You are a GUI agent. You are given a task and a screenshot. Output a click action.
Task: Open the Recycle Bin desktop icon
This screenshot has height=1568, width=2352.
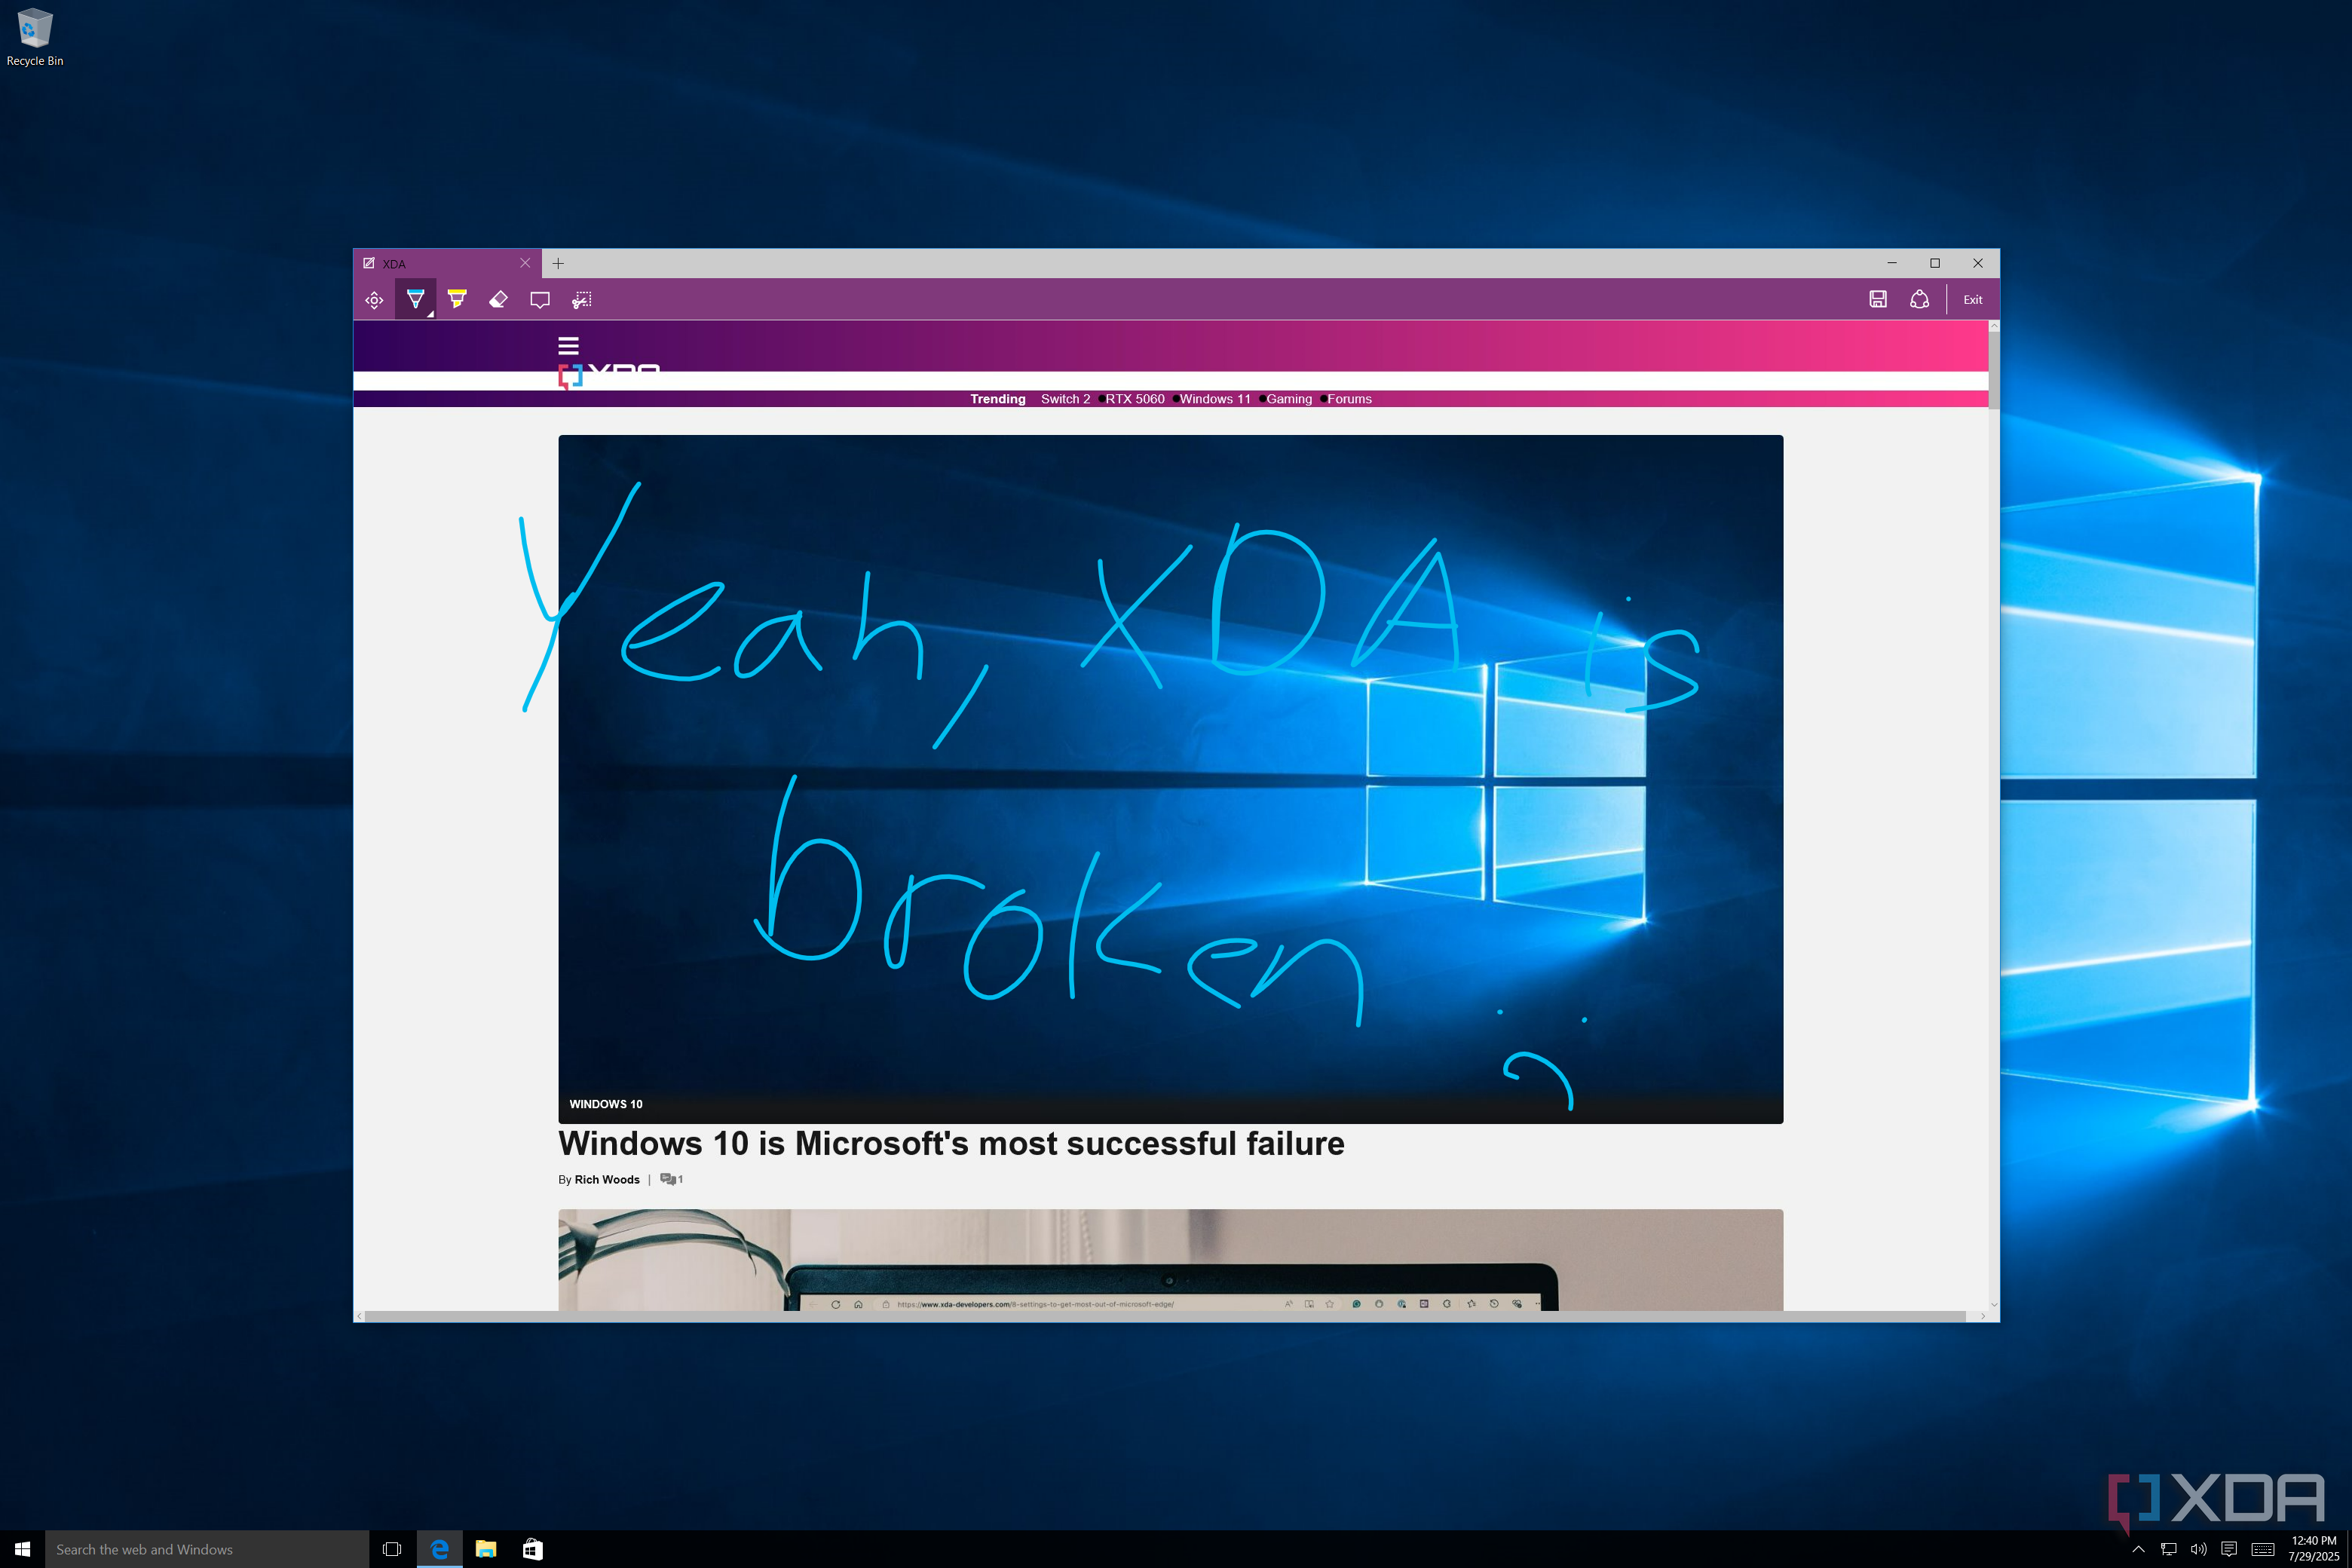35,37
